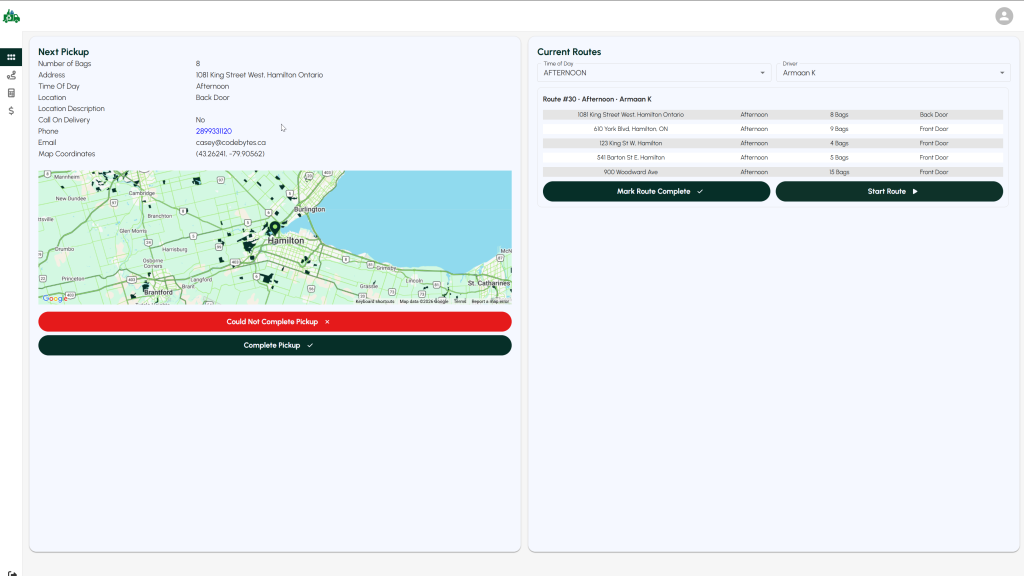Select route row 541 Barton St E

point(773,157)
